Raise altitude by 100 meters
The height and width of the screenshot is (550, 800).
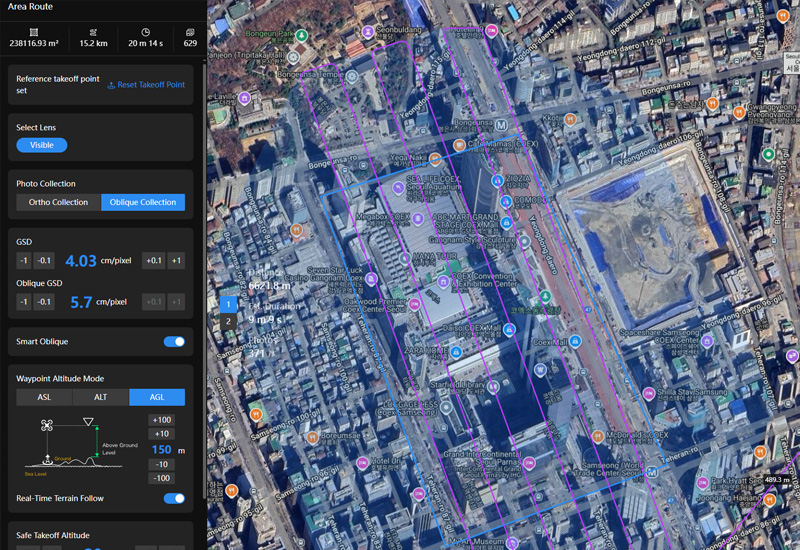160,420
